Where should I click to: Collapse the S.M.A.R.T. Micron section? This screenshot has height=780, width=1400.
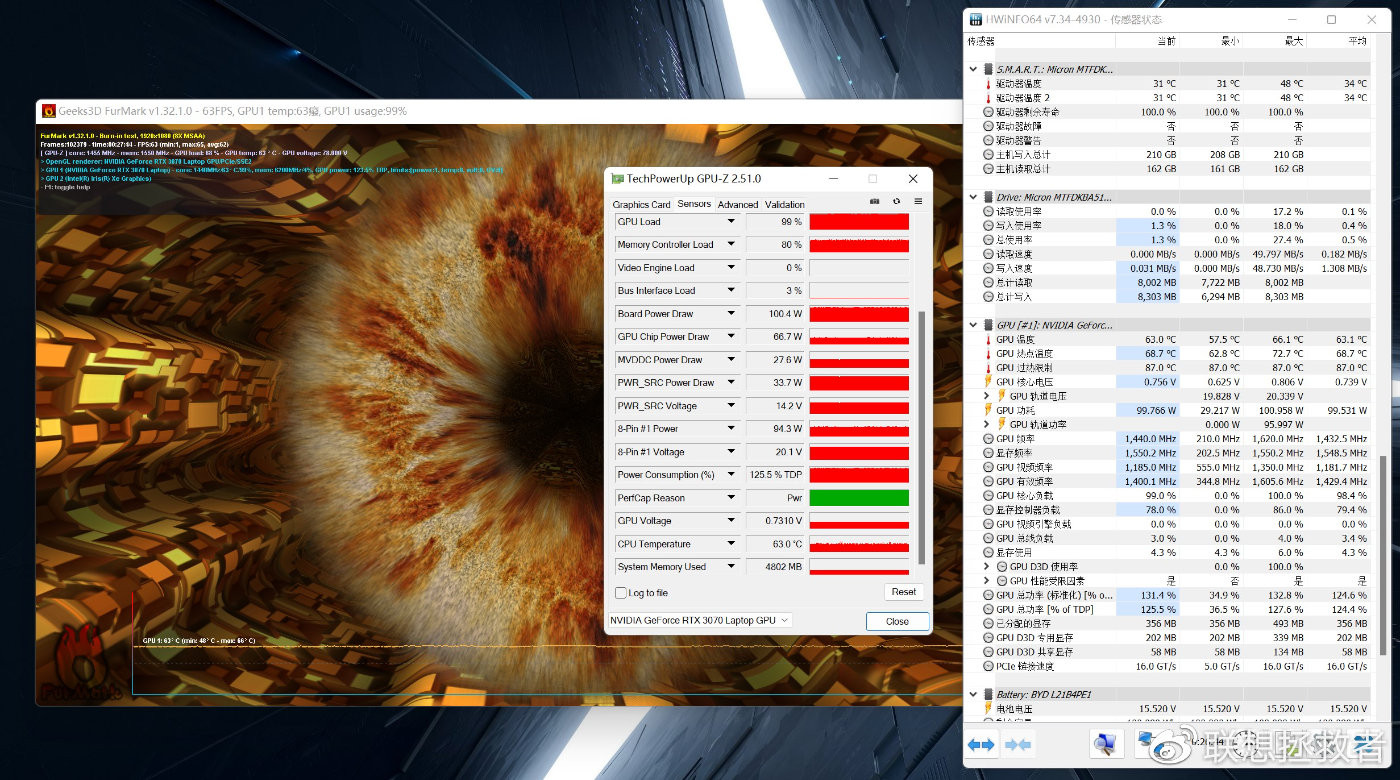click(x=974, y=70)
